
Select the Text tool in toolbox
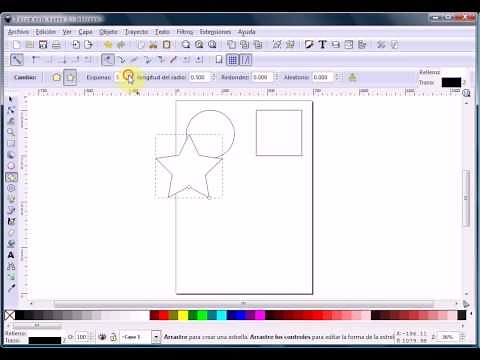[11, 255]
